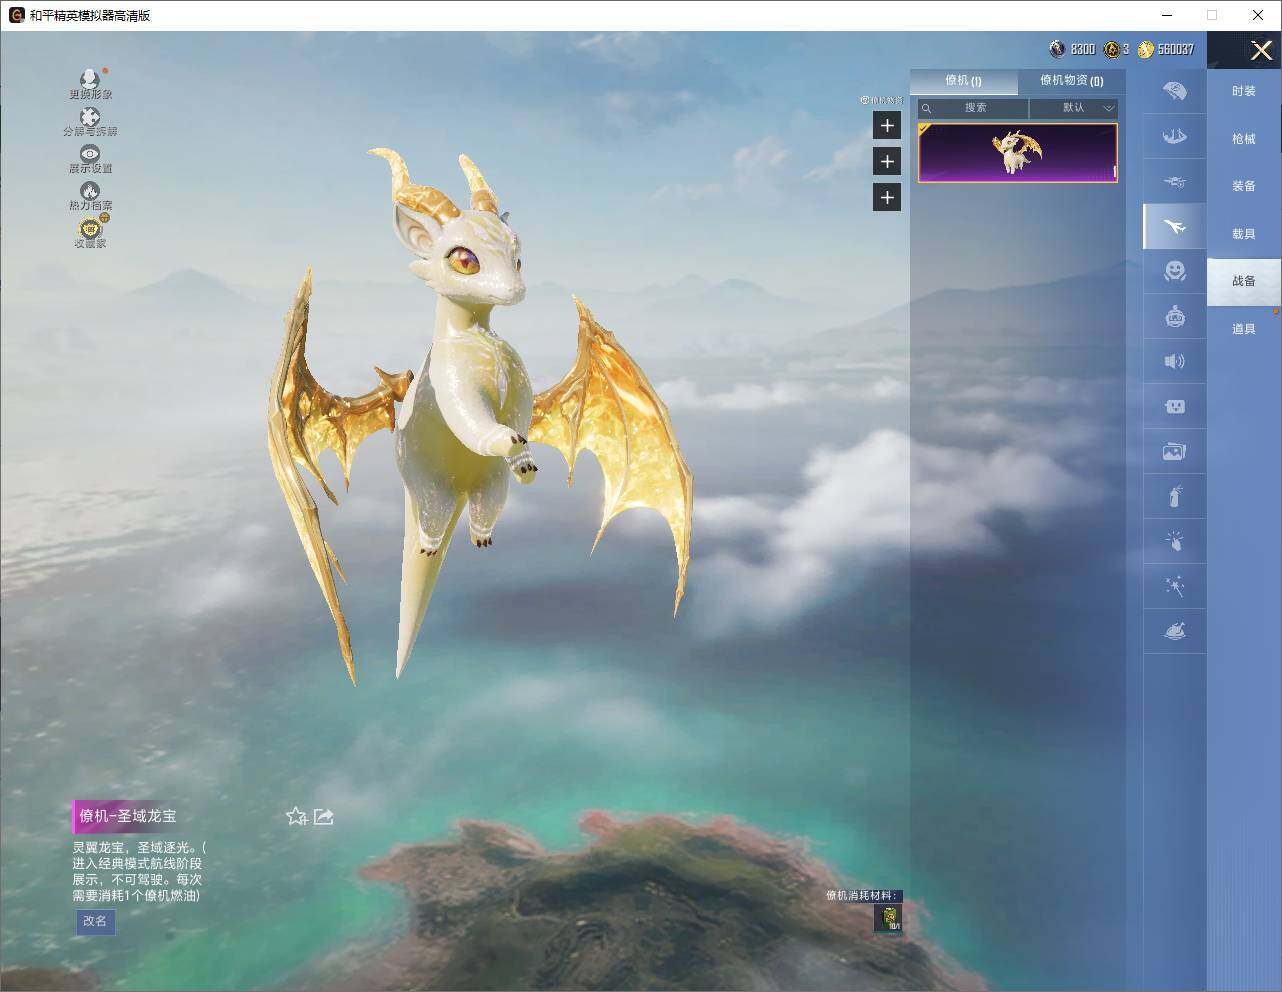Click the 僚机消耗材料 label
The image size is (1282, 992).
pyautogui.click(x=862, y=896)
